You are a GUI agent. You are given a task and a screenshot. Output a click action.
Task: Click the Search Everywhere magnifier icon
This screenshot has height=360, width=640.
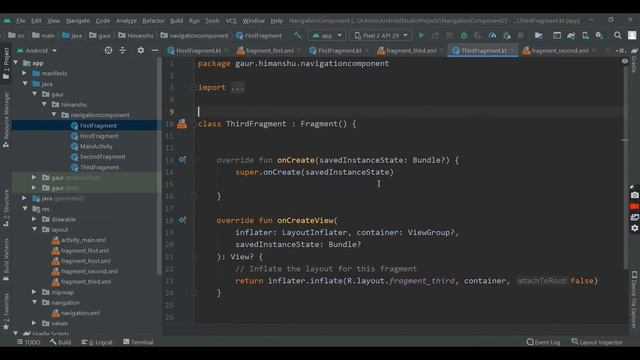point(618,36)
